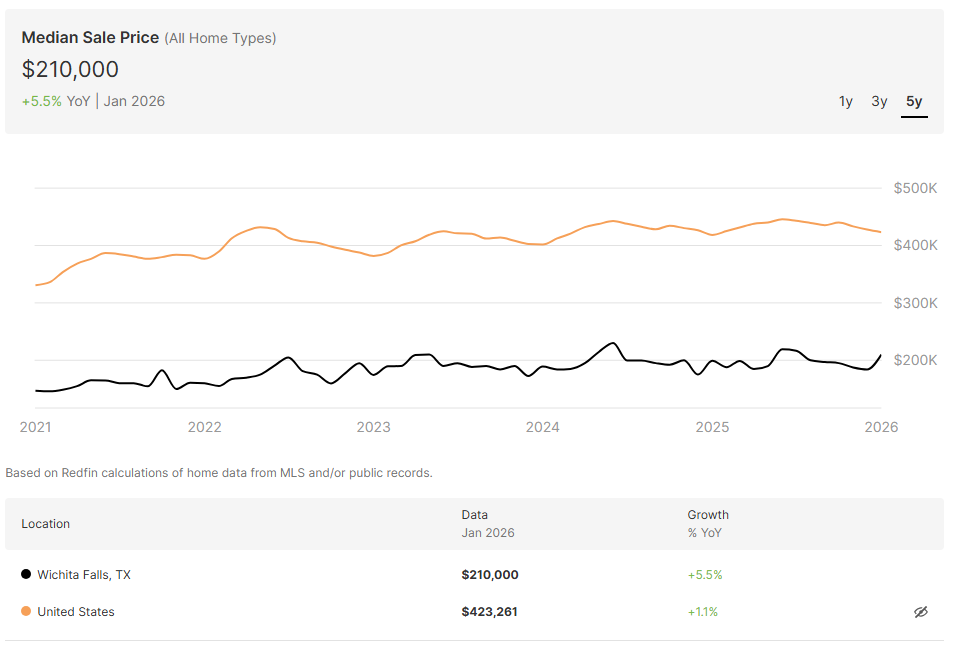Select the 5y time range tab
This screenshot has width=954, height=645.
pyautogui.click(x=913, y=101)
